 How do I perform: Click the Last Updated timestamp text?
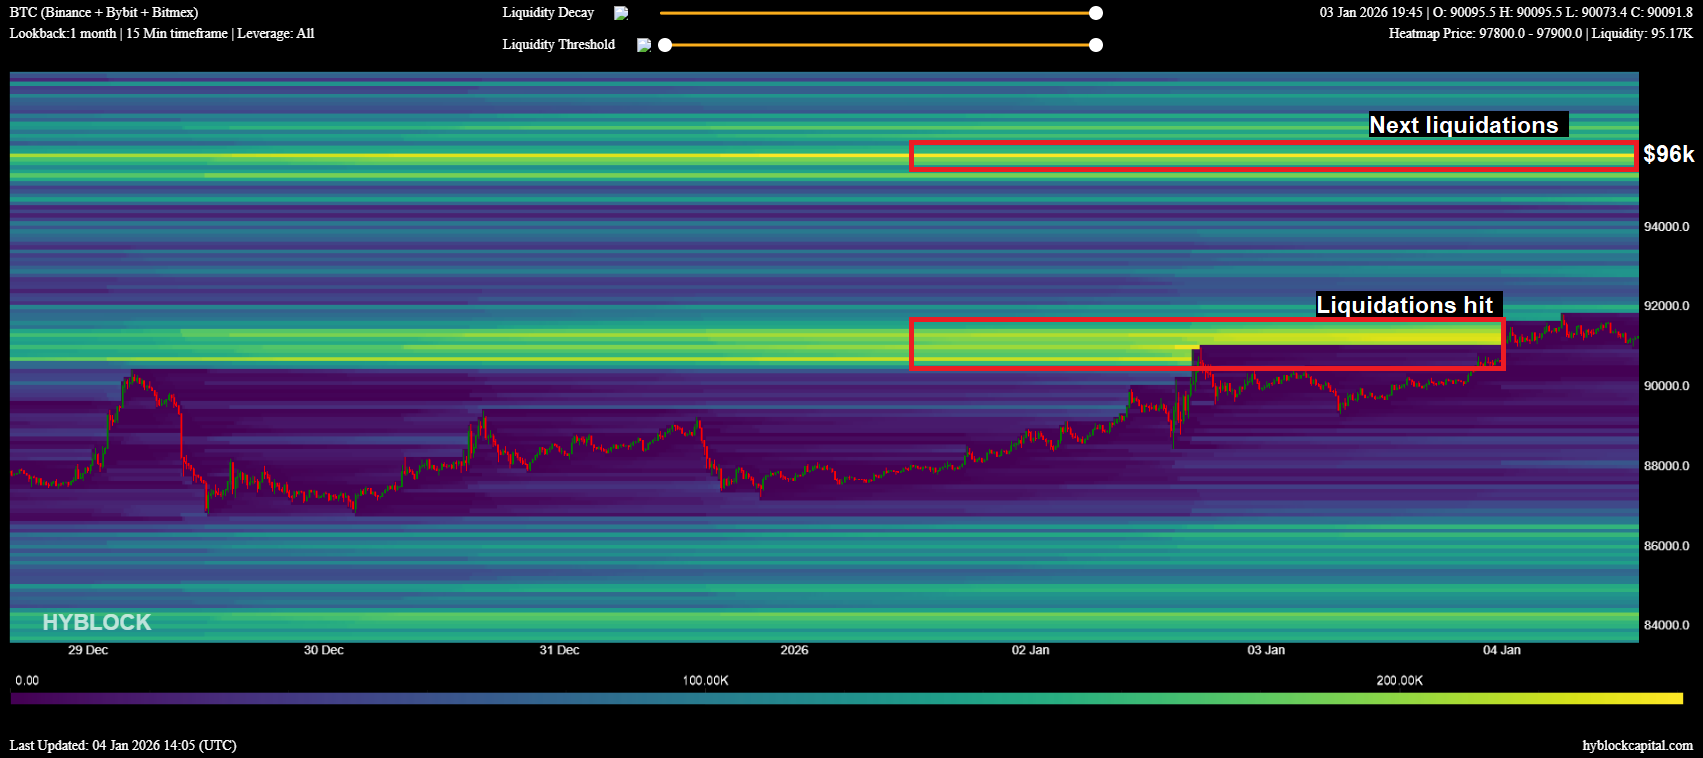pos(123,745)
